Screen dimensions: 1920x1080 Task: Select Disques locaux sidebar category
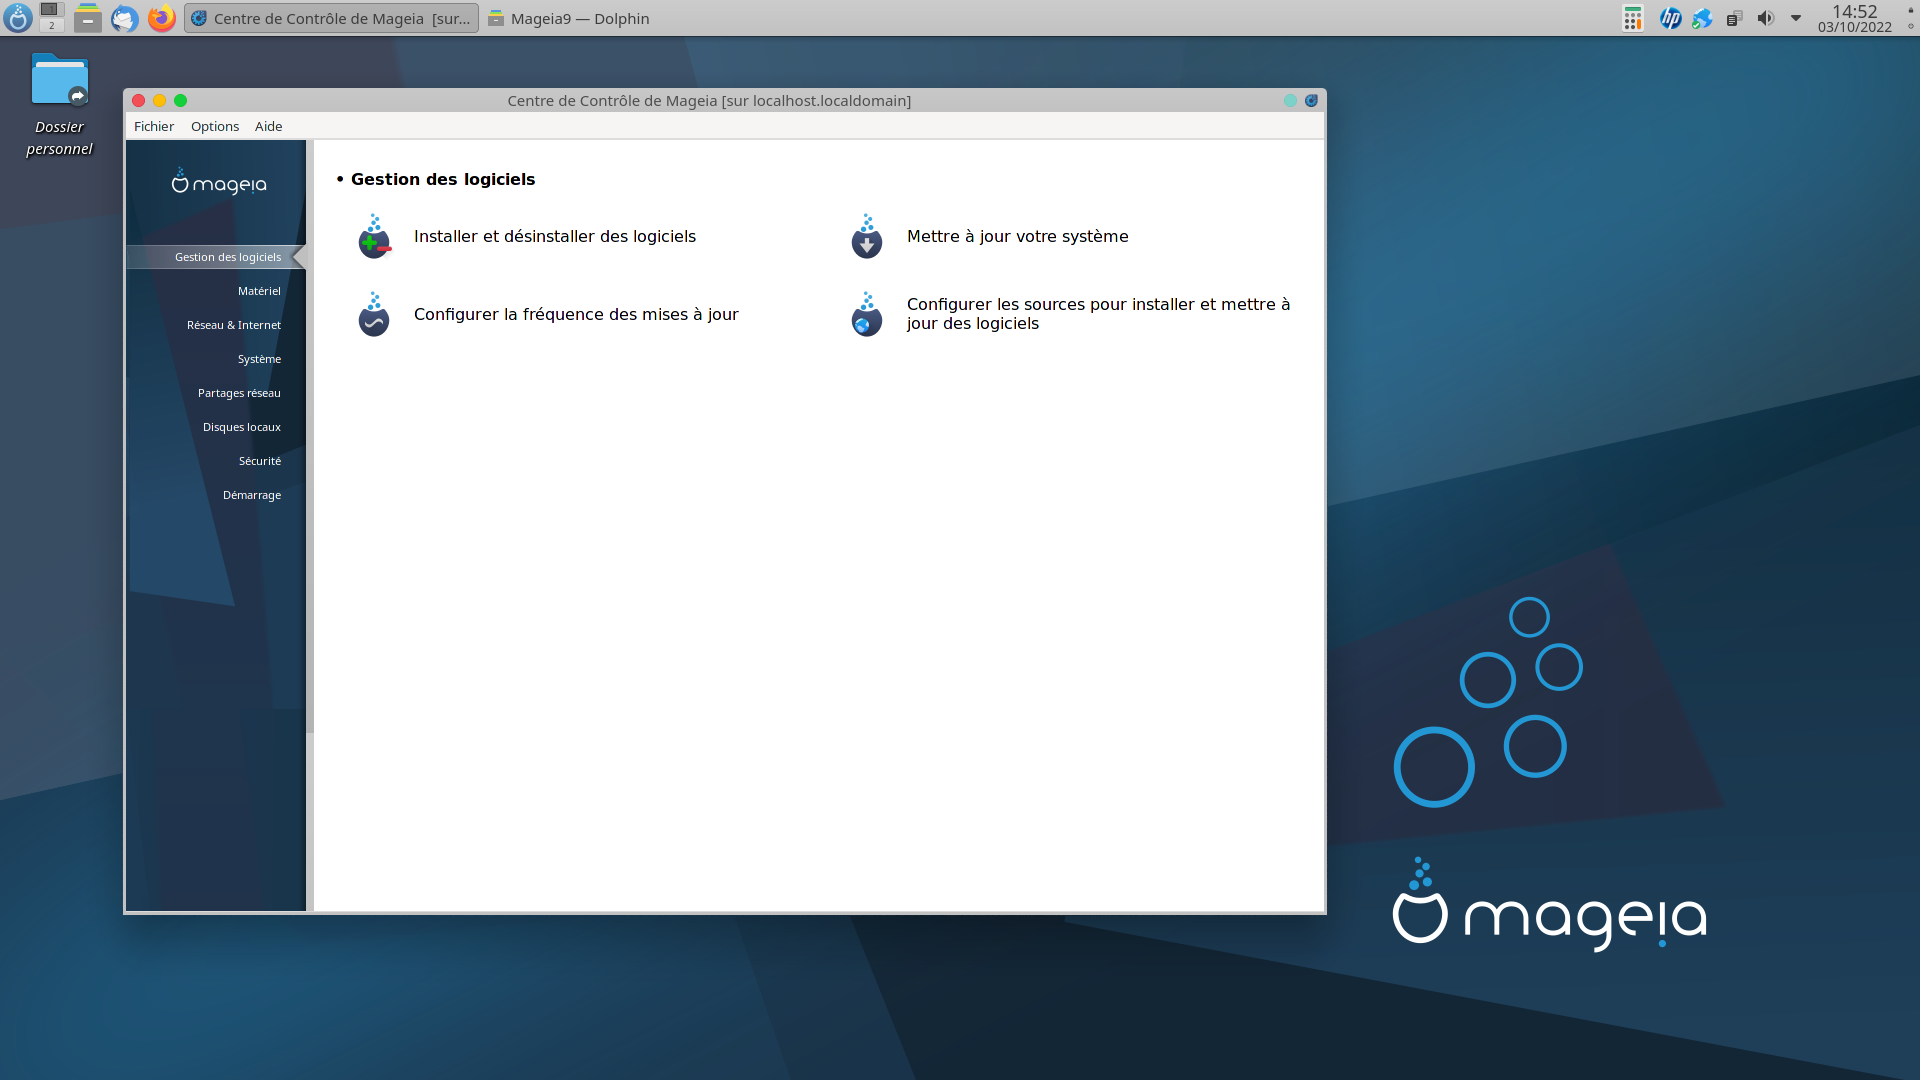242,427
